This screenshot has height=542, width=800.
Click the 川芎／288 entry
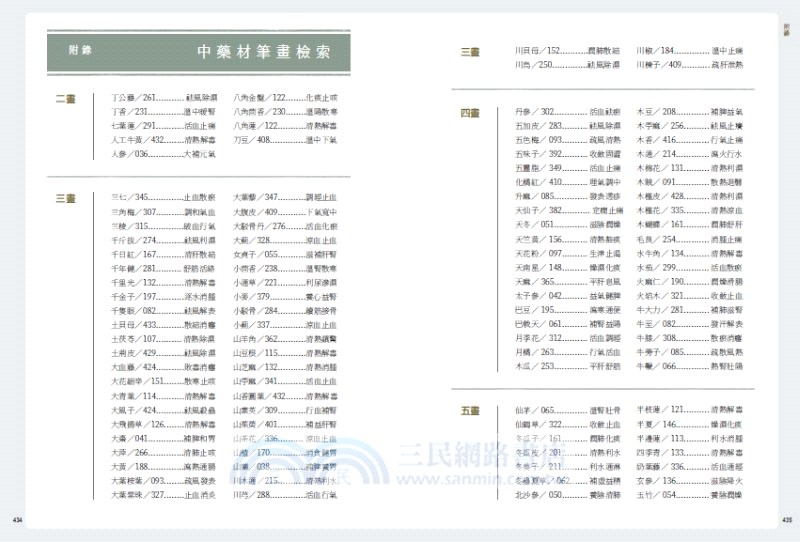[x=285, y=495]
